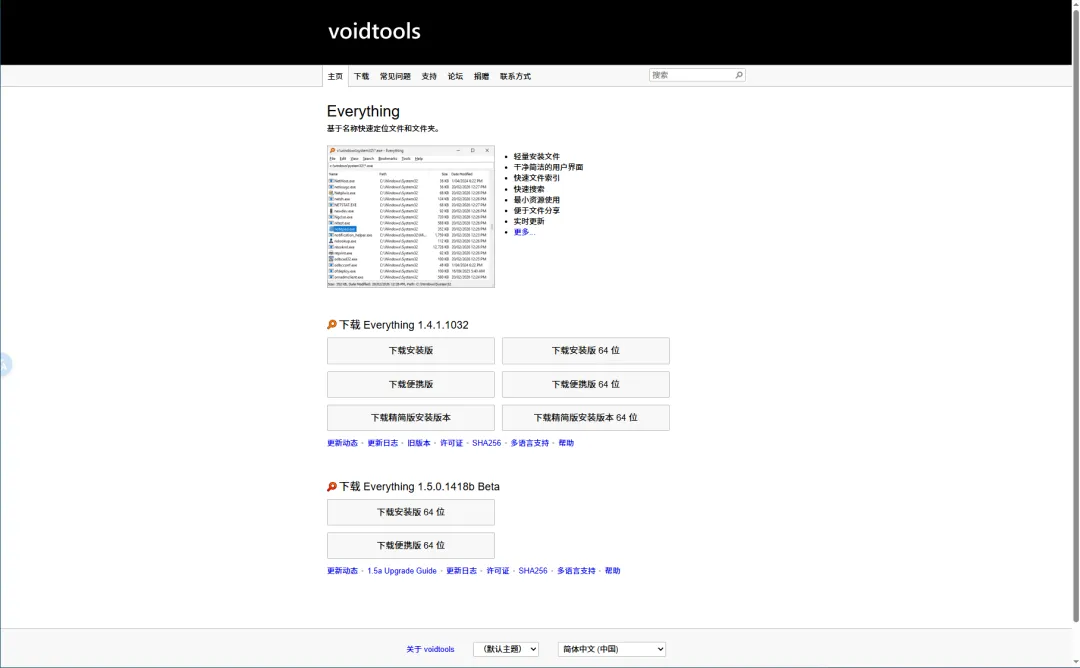Click 下载便携版 64 位 under version 1.4.1.1032
The height and width of the screenshot is (668, 1080).
click(585, 384)
